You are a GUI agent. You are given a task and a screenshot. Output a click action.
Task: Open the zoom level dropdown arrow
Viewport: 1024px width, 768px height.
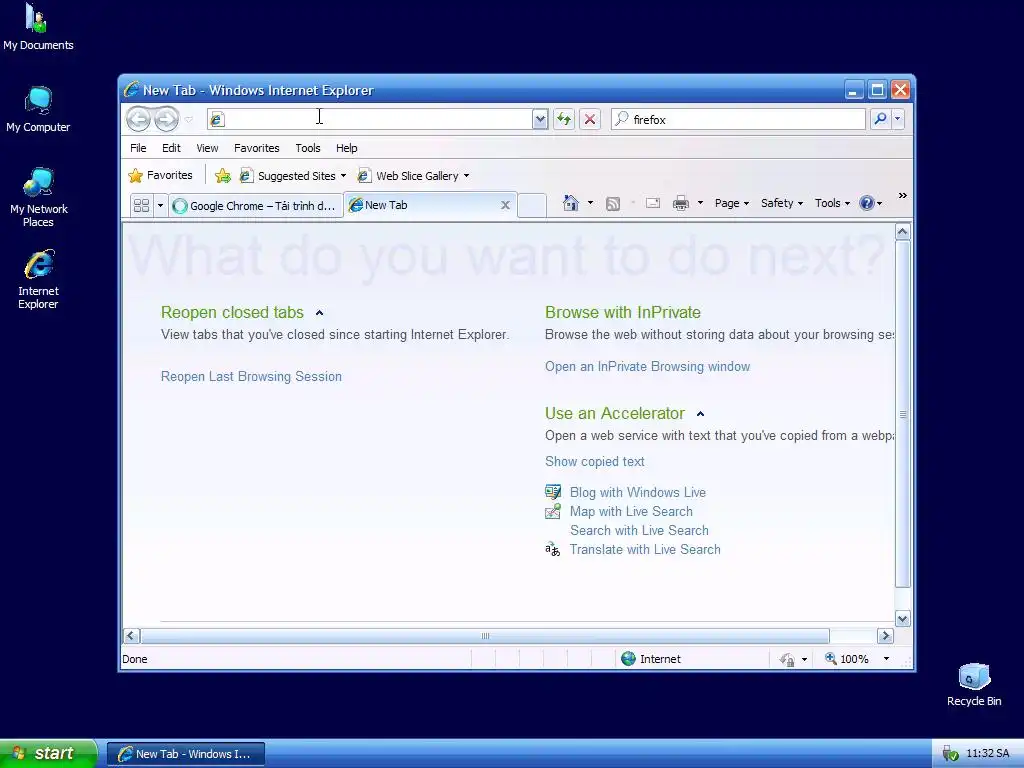(886, 659)
